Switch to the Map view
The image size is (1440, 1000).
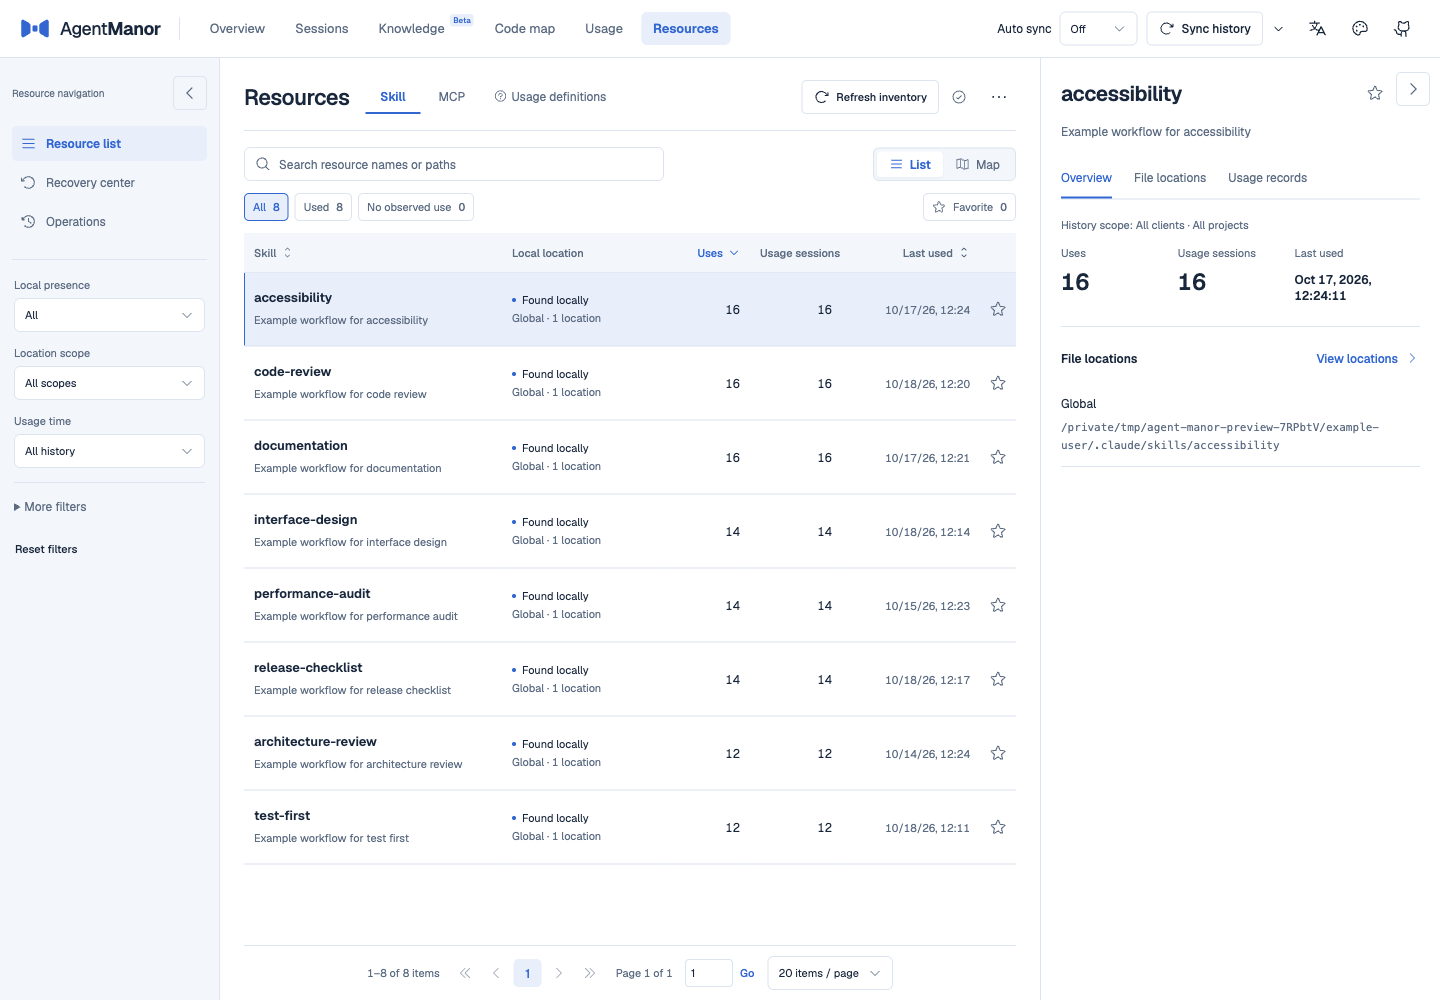978,165
